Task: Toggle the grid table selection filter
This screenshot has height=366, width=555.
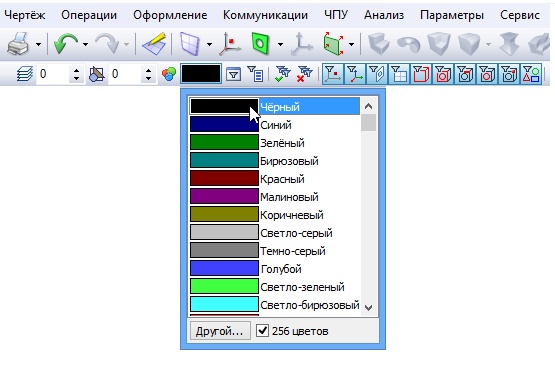Action: [399, 74]
